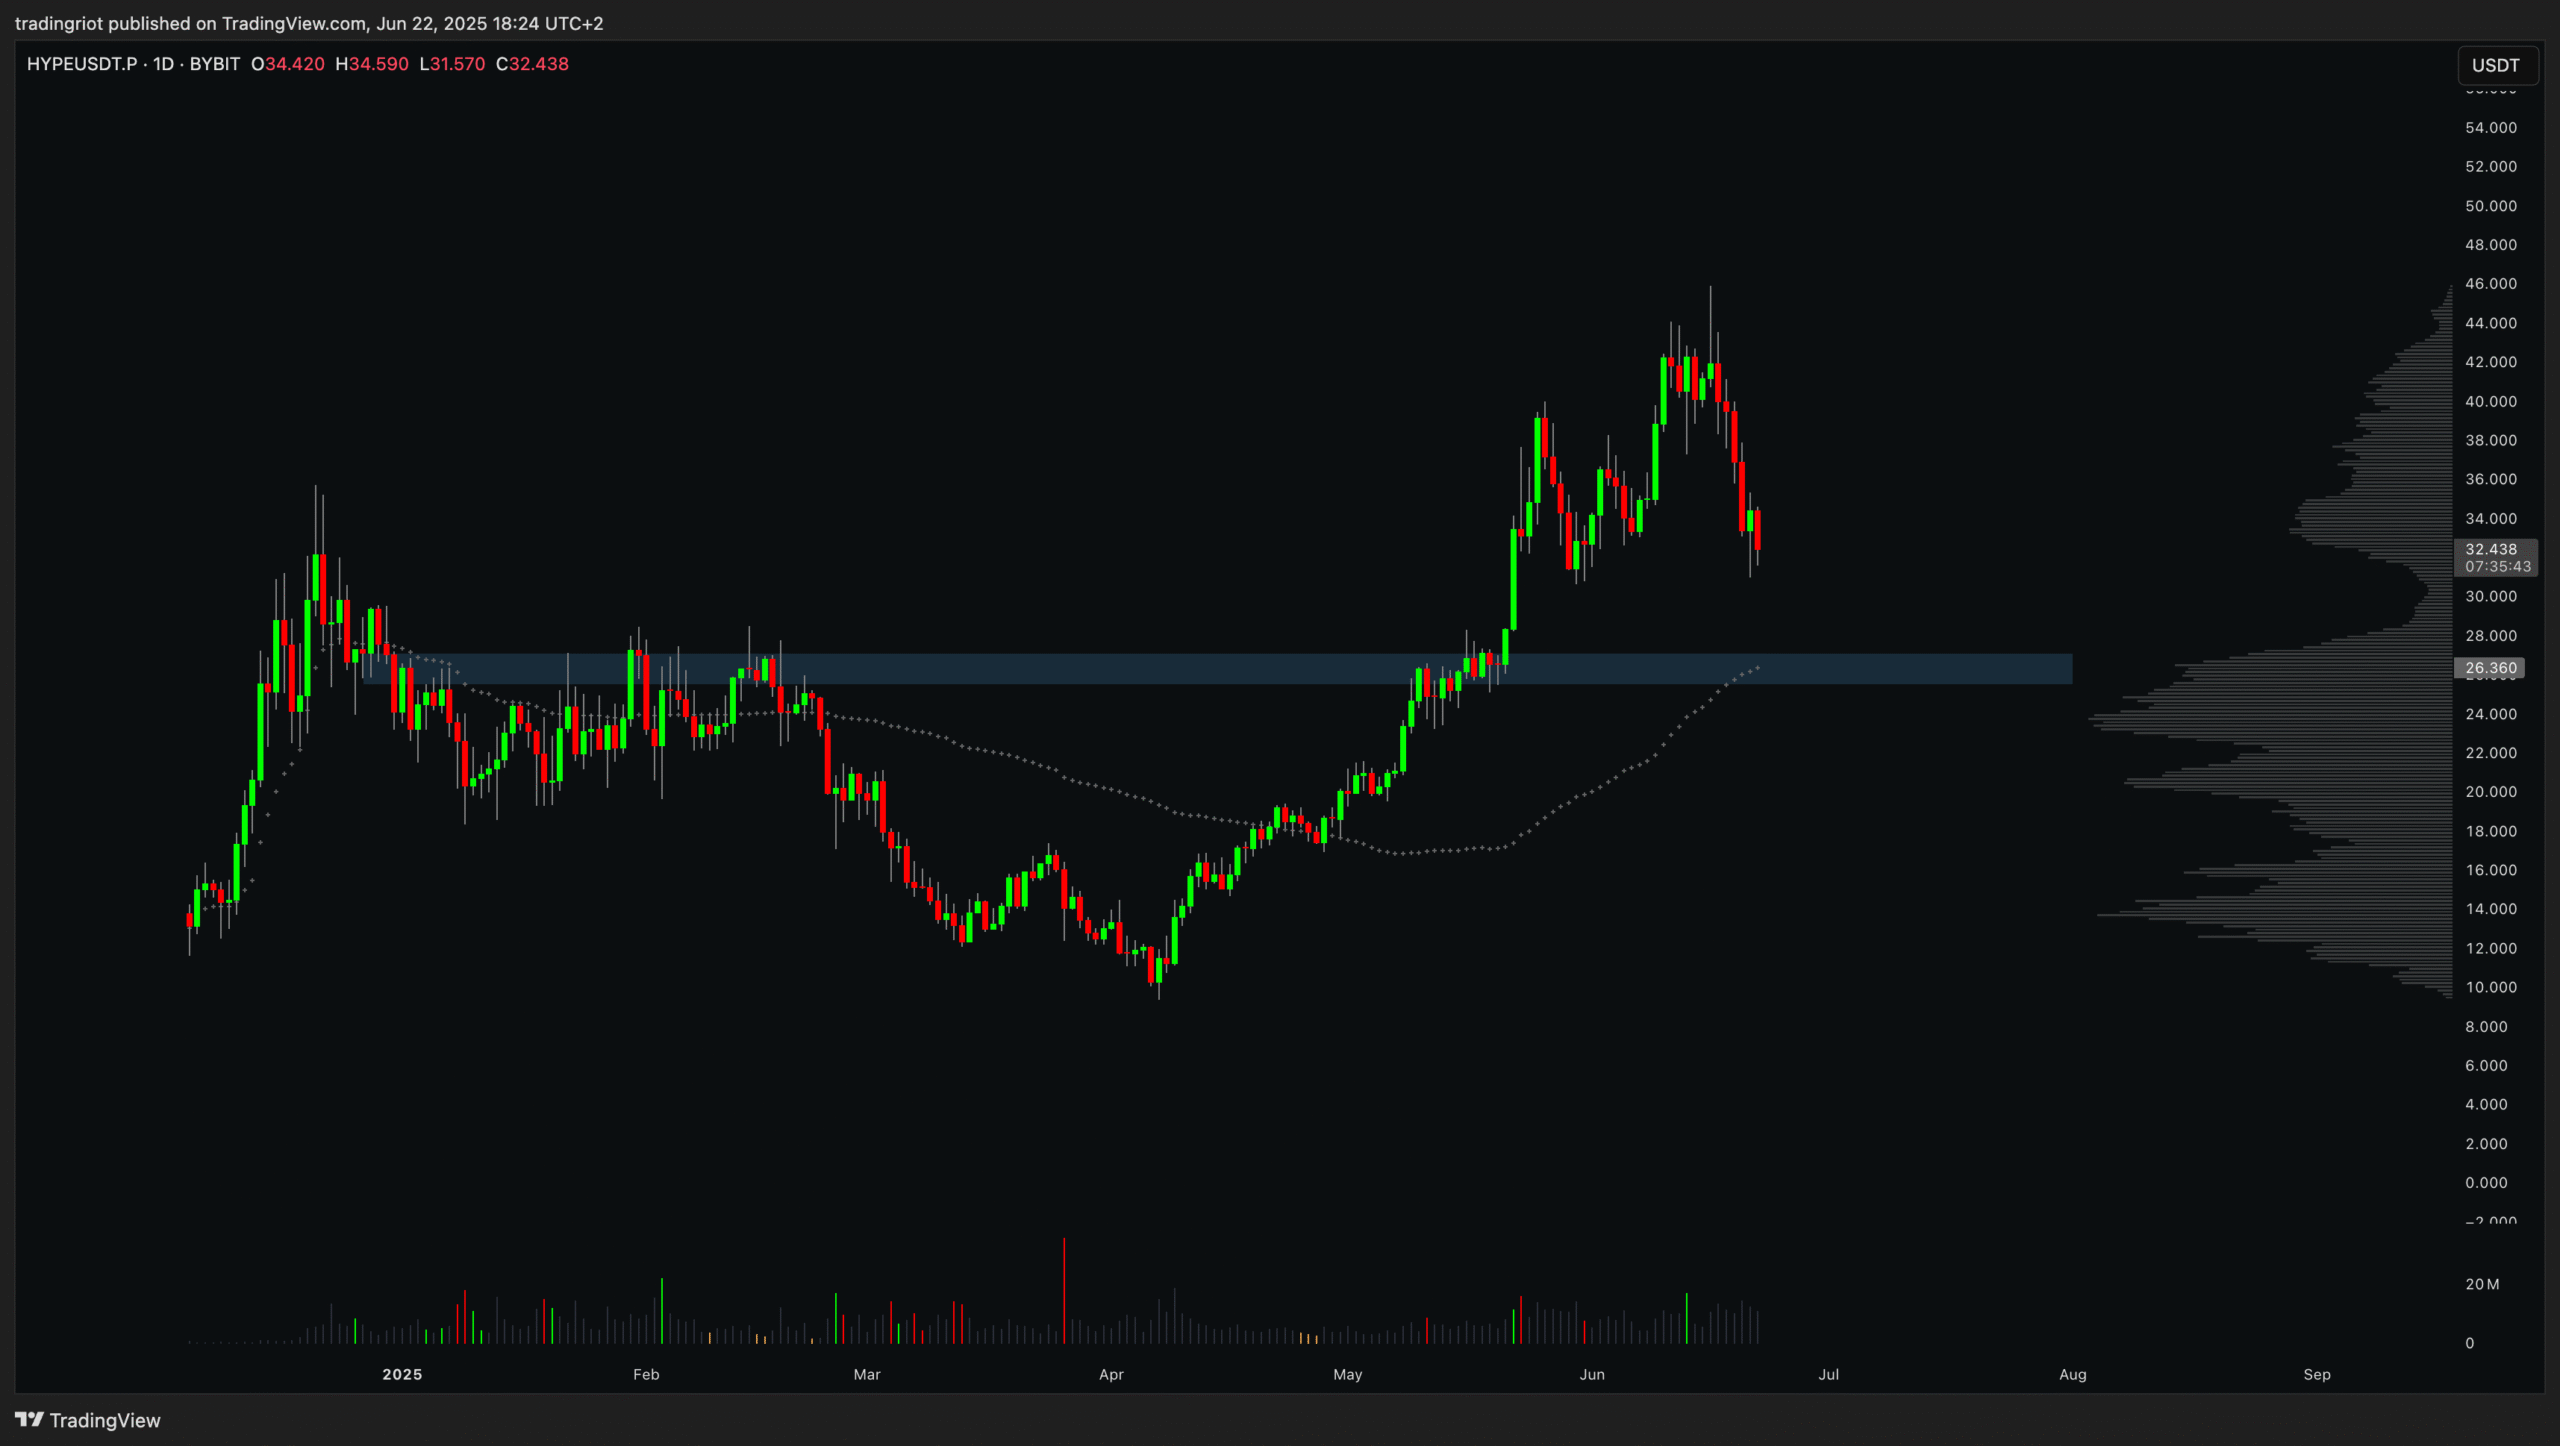Click the Mar label on time axis
This screenshot has width=2560, height=1446.
867,1374
